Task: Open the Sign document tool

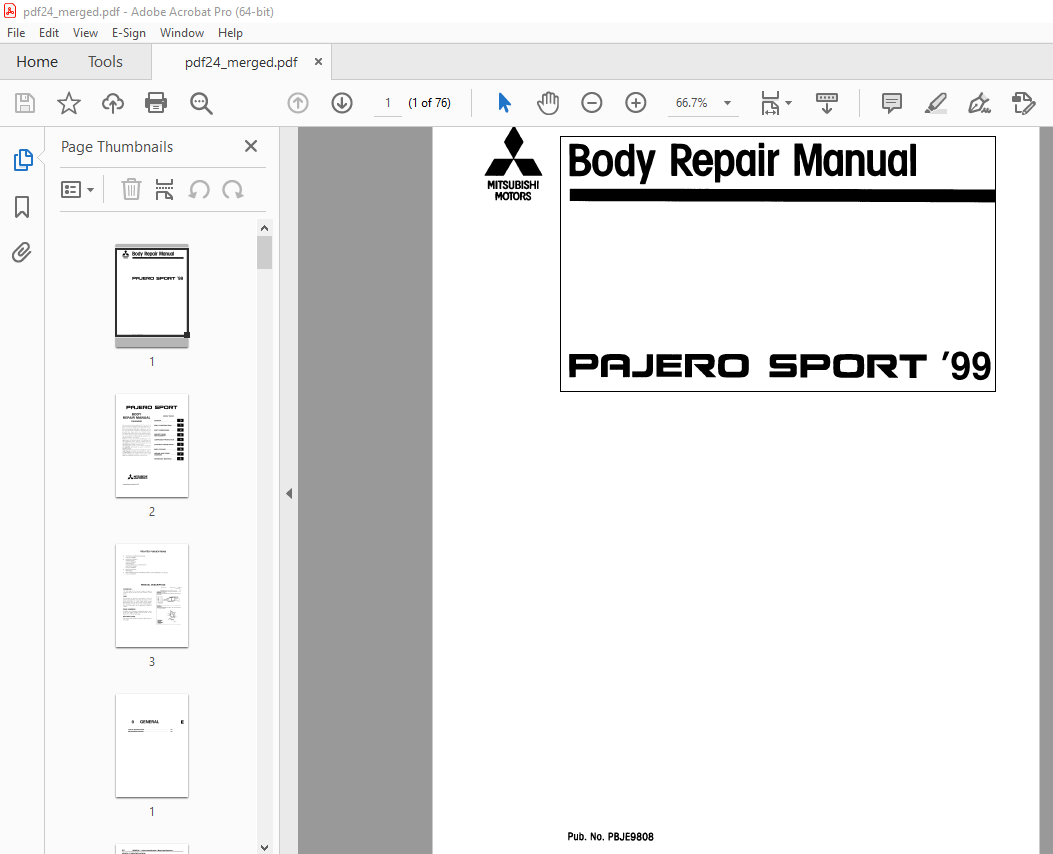Action: (979, 103)
